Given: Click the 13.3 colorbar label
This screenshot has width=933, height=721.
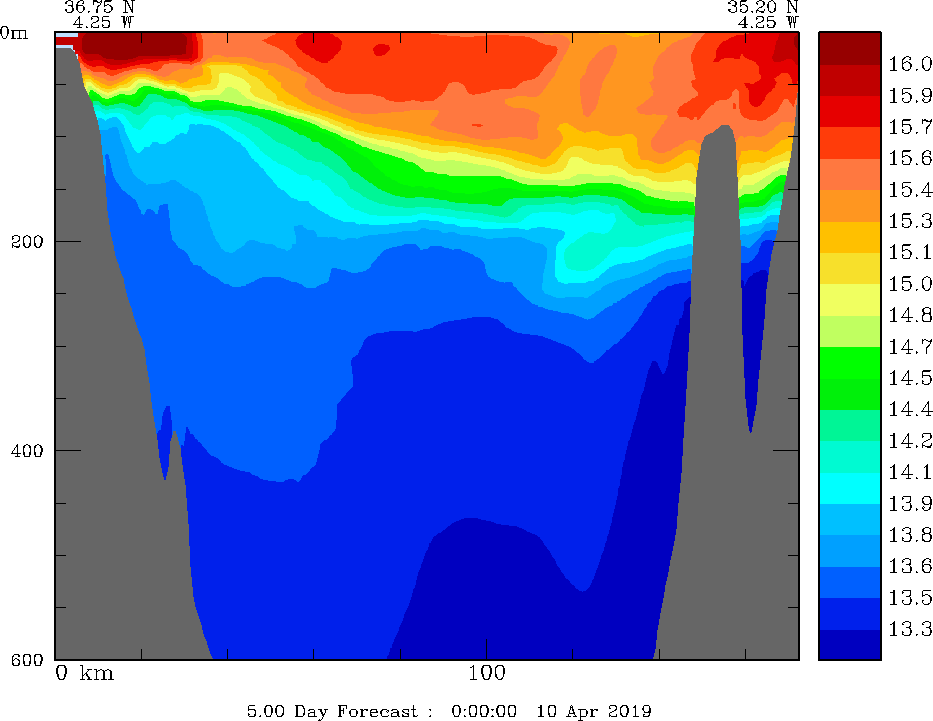Looking at the screenshot, I should click(x=910, y=629).
